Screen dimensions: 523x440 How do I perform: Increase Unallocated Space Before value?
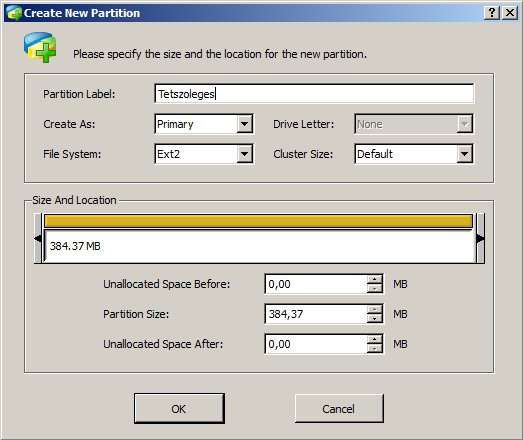point(375,279)
